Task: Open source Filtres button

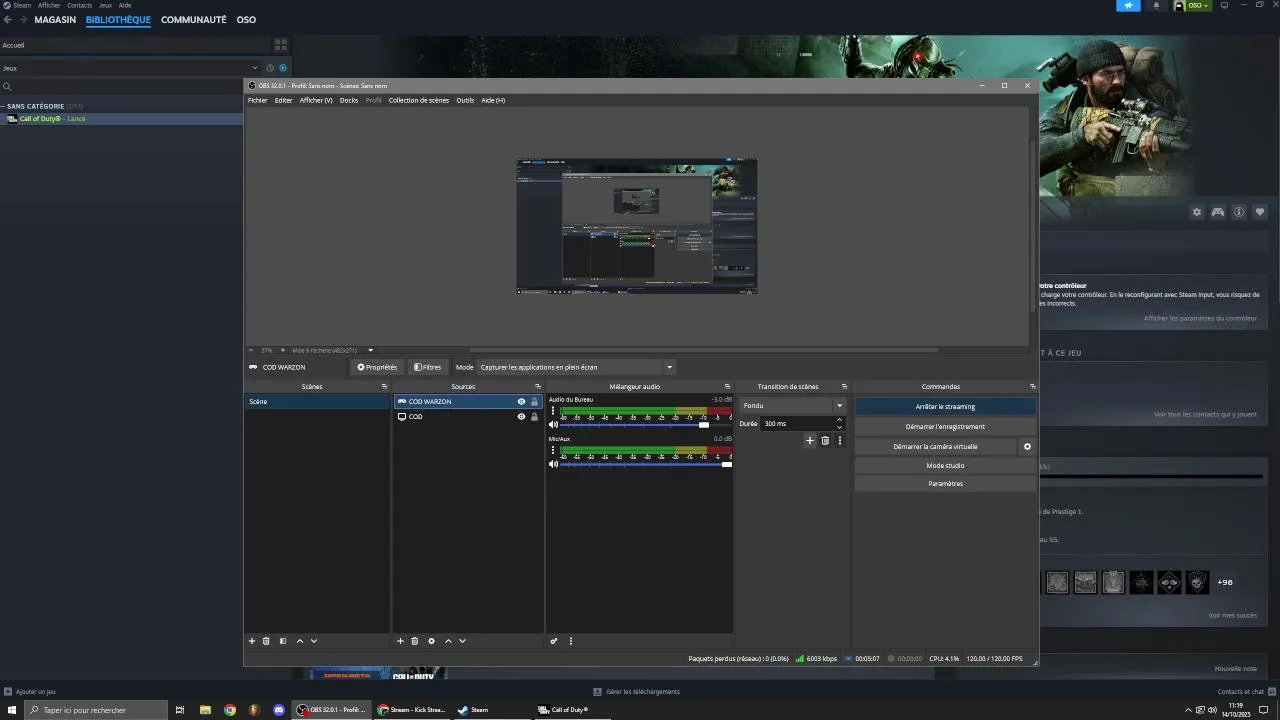Action: [427, 367]
